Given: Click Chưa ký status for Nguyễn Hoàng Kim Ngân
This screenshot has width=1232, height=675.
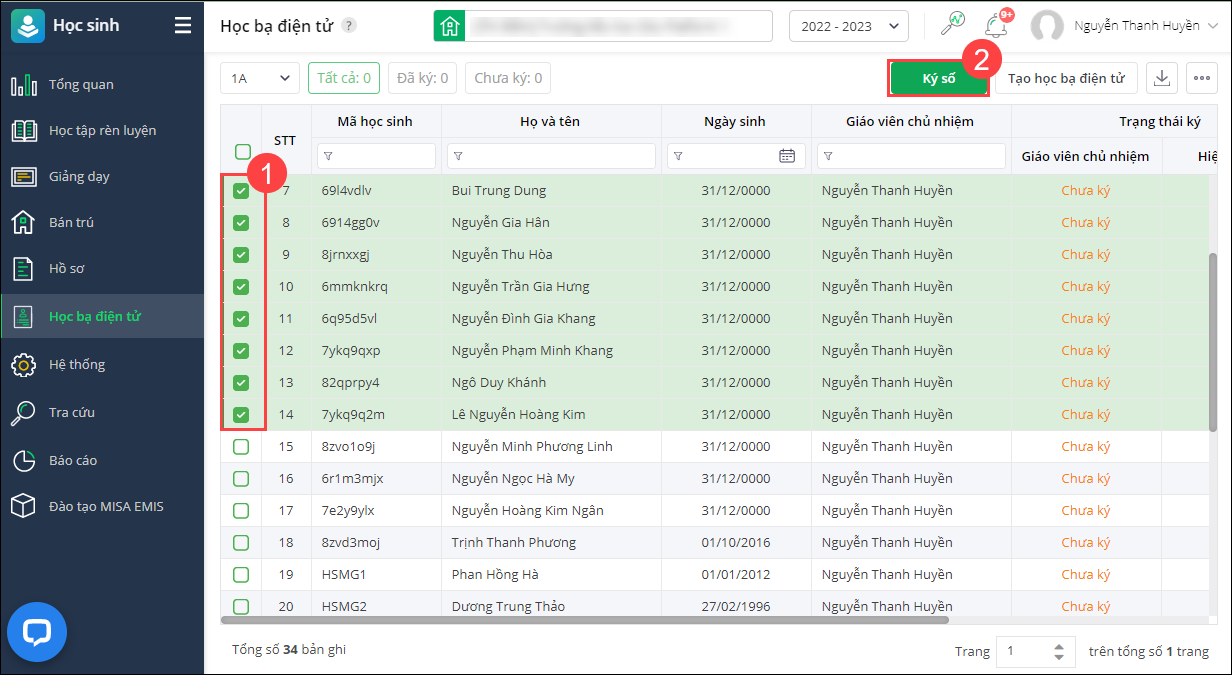Looking at the screenshot, I should [1086, 511].
